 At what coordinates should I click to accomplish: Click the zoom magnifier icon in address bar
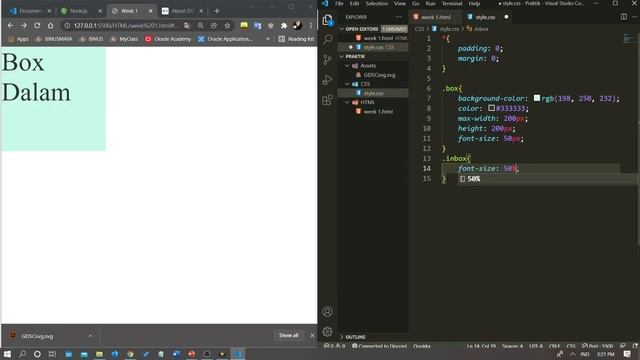[x=200, y=25]
